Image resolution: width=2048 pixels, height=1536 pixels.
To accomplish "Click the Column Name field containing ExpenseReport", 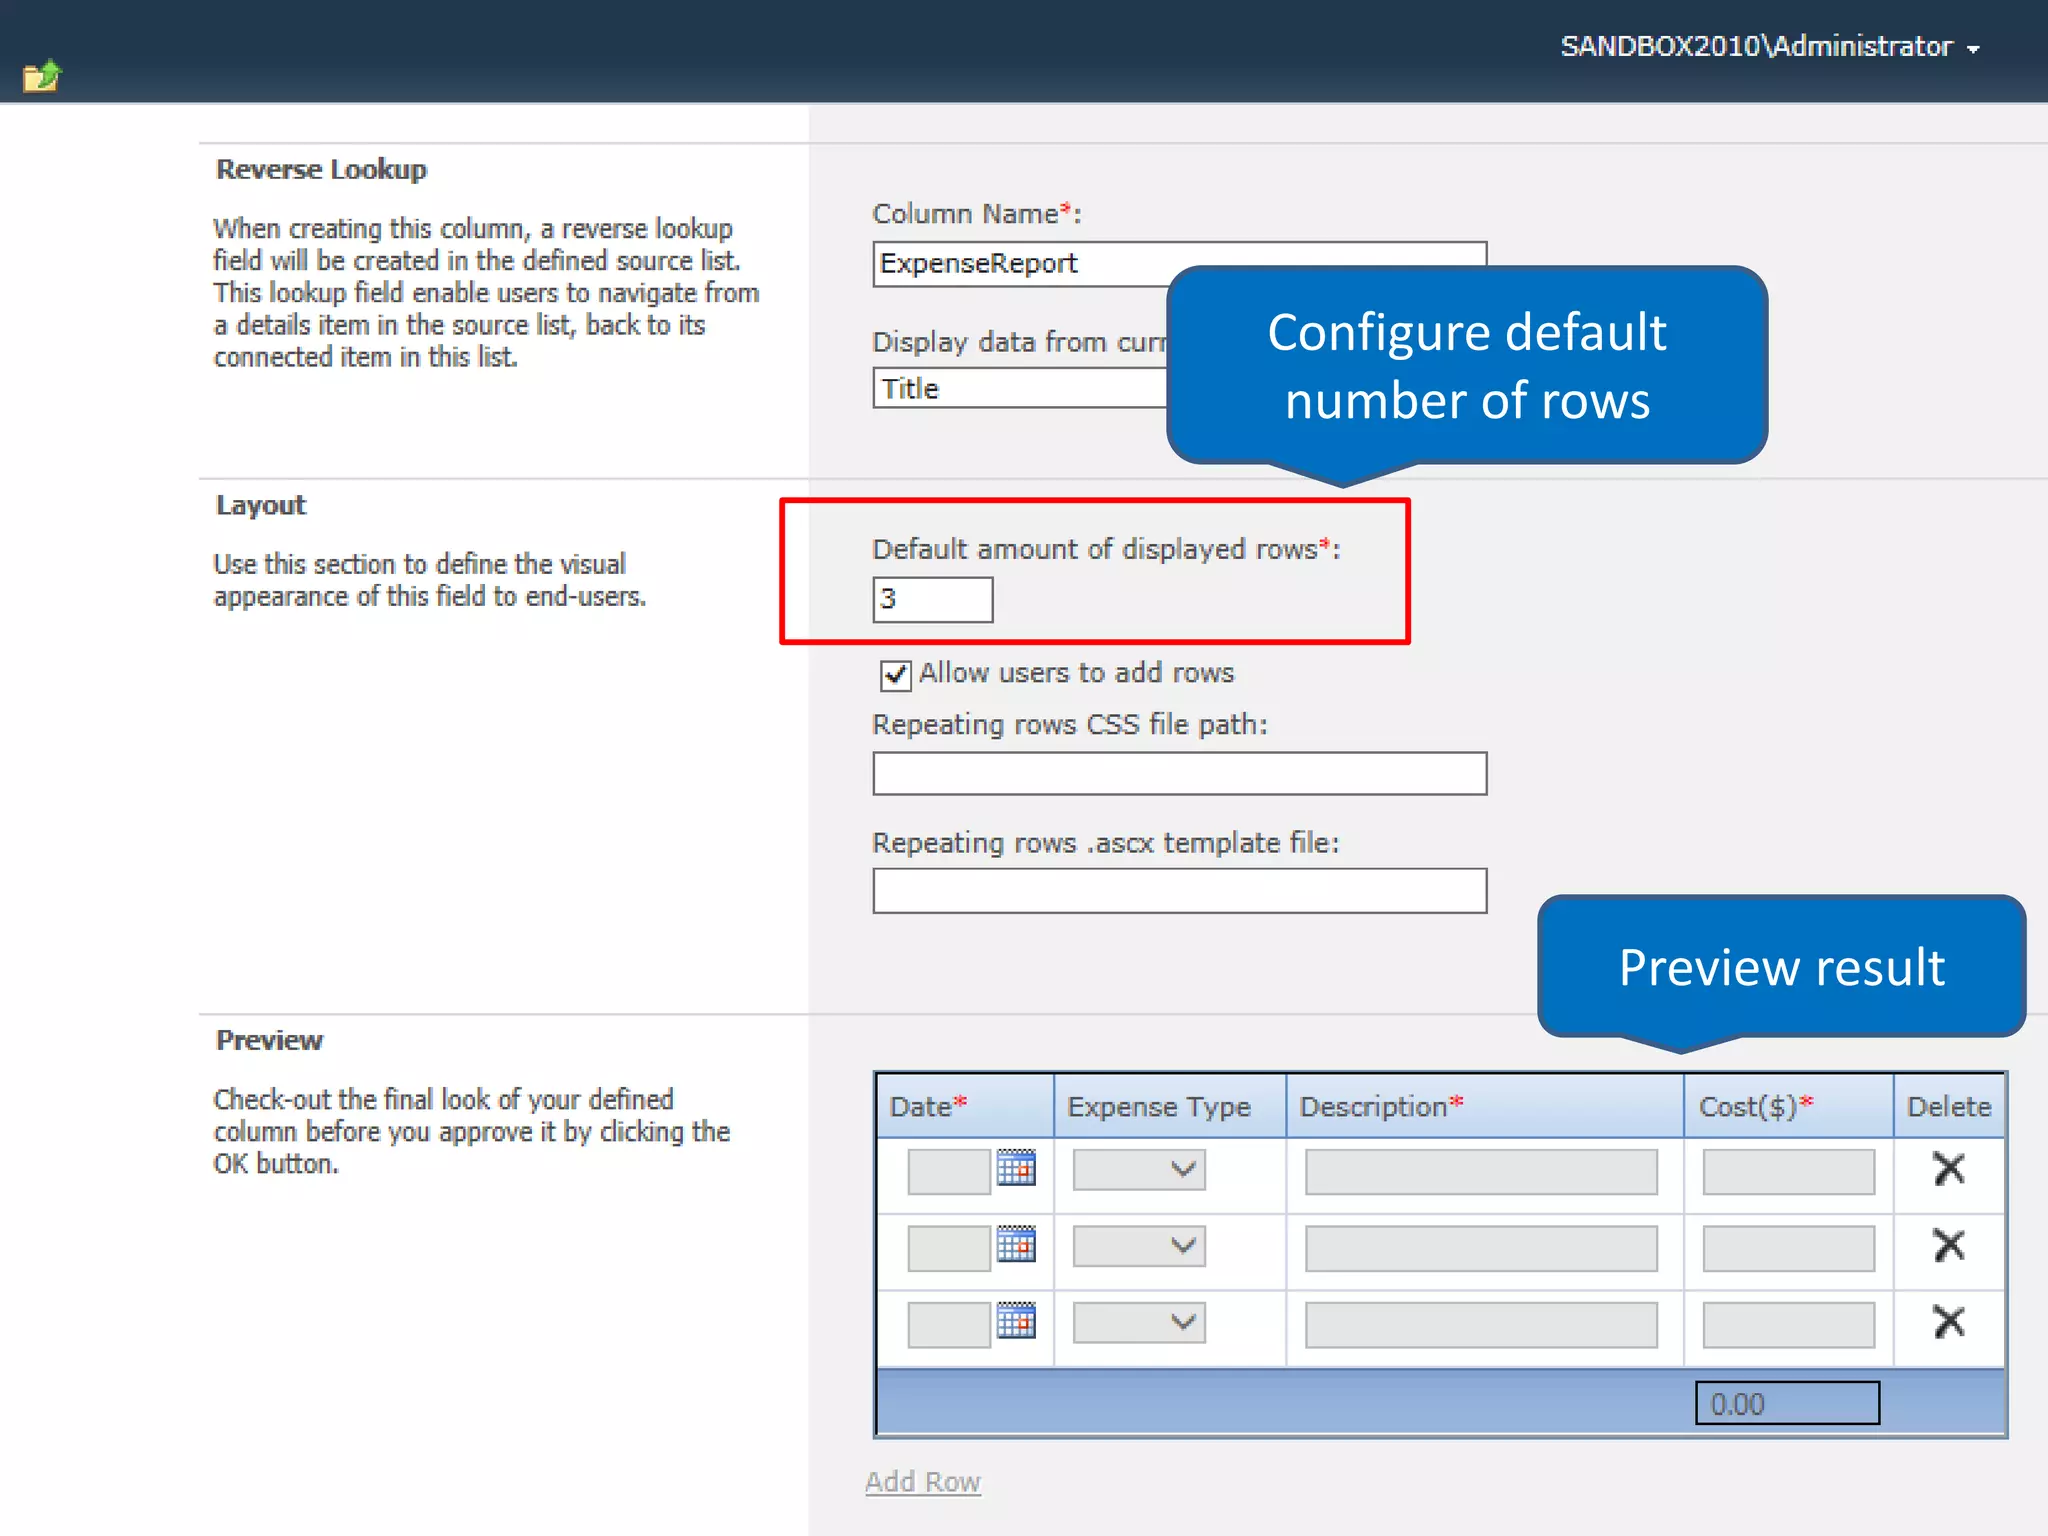I will pos(1020,264).
